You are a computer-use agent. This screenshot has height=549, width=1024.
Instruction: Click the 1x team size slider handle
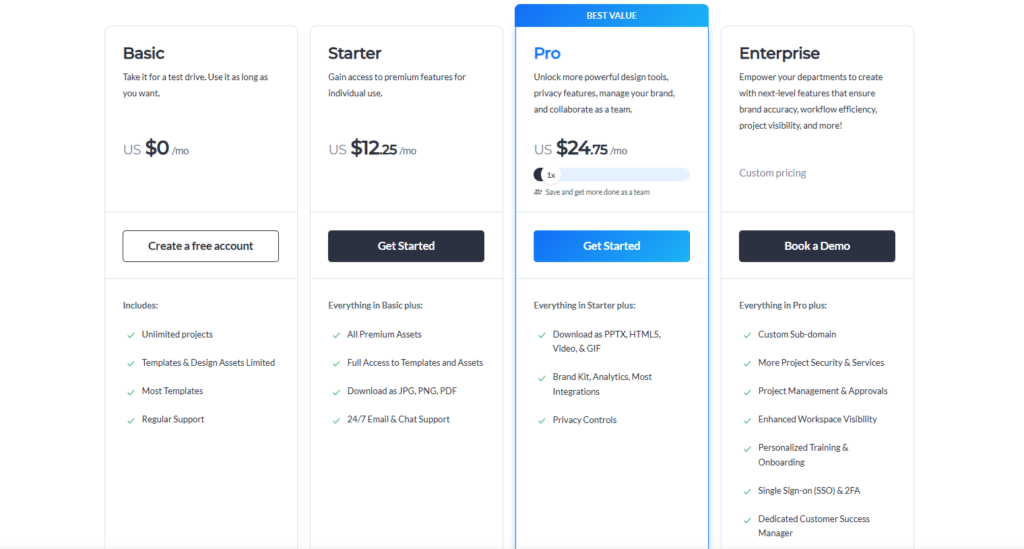(x=551, y=175)
